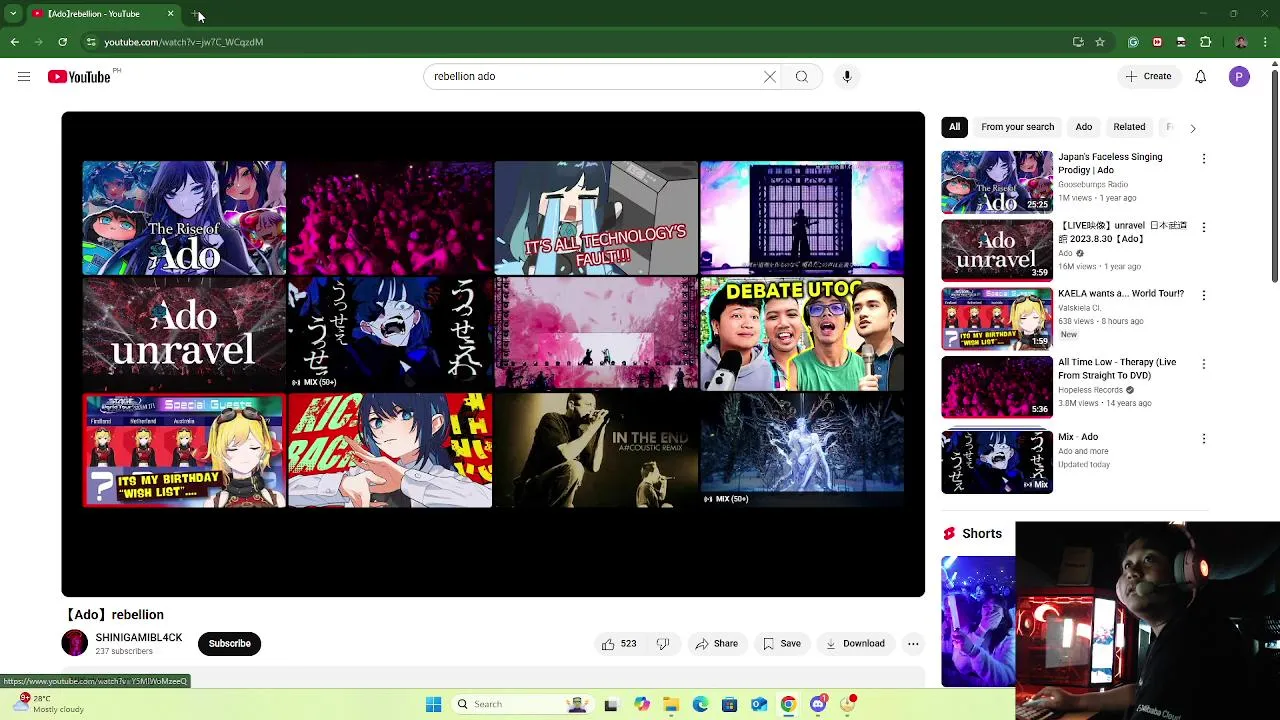Go back to the previous page in Chrome
The image size is (1280, 720).
pos(14,42)
